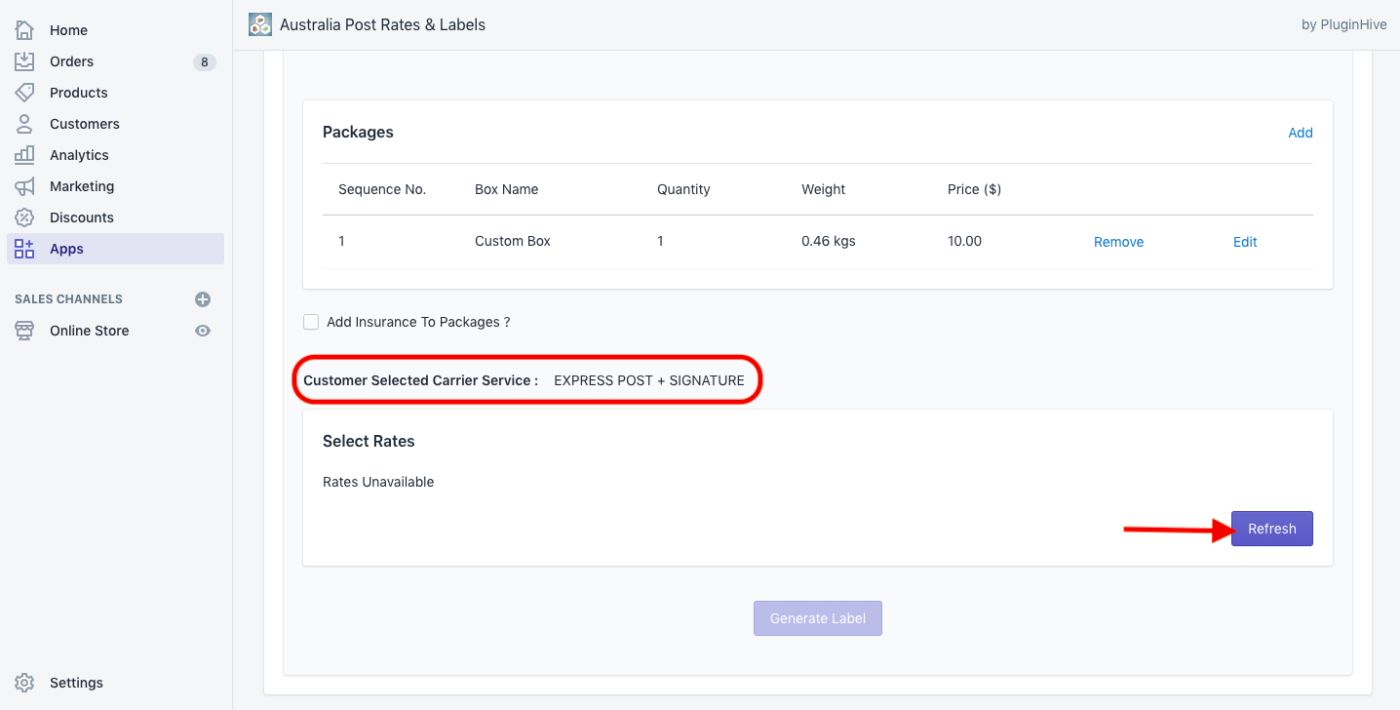Click the Select Rates heading
Screen dimensions: 1400x710
click(x=369, y=441)
